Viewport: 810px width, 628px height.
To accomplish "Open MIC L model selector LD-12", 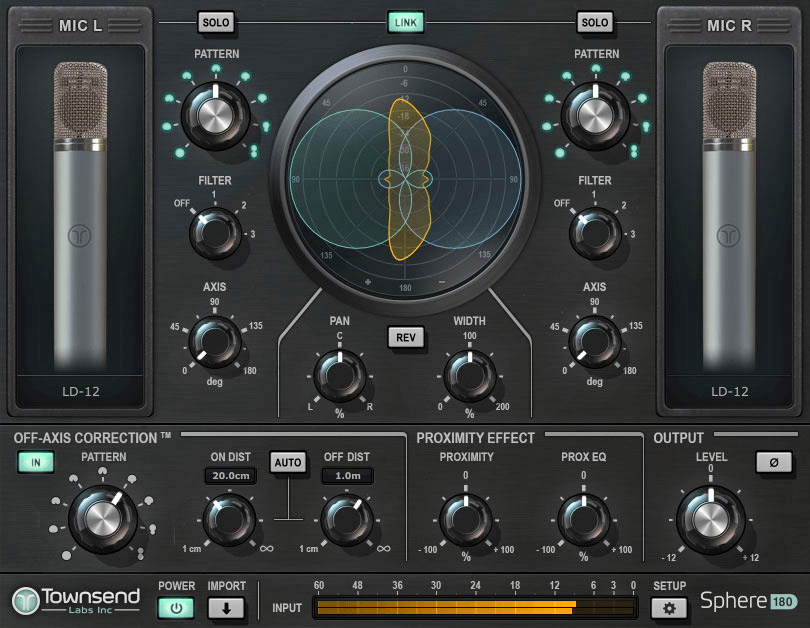I will 81,391.
